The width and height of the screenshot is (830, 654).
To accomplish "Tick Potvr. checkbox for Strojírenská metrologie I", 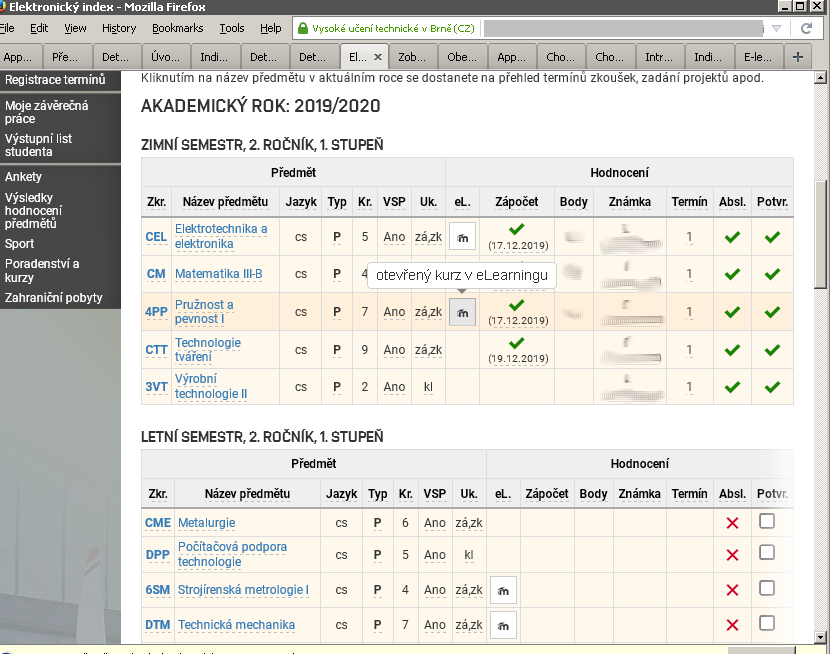I will coord(766,588).
